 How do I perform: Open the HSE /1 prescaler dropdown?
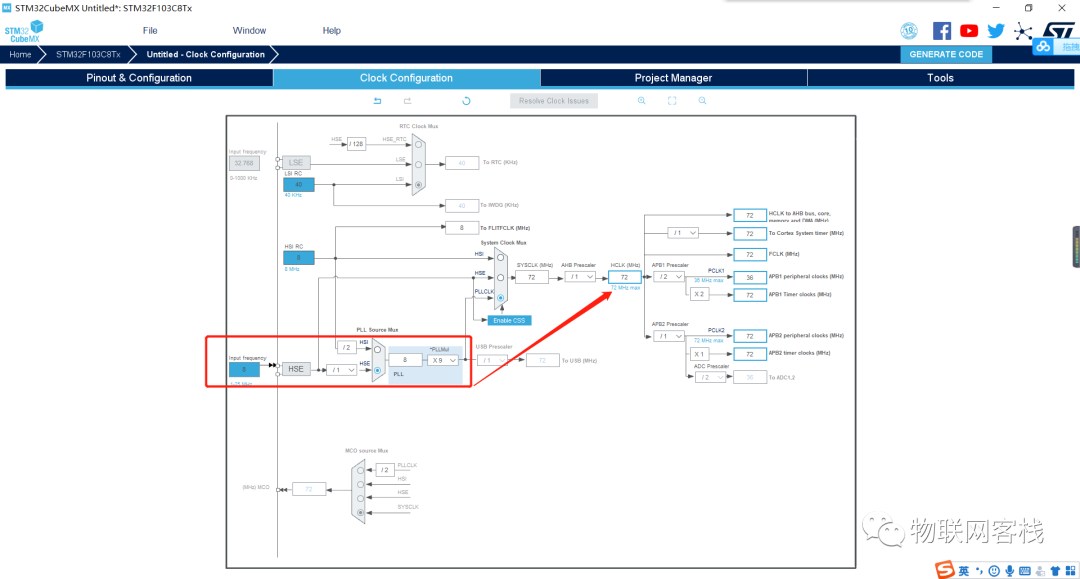pyautogui.click(x=342, y=370)
